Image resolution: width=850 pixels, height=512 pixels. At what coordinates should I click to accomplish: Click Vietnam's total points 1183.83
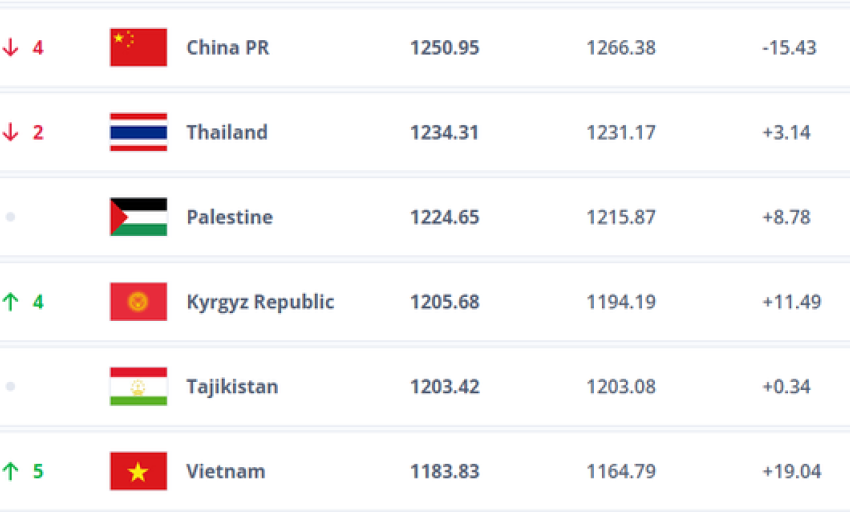tap(445, 471)
